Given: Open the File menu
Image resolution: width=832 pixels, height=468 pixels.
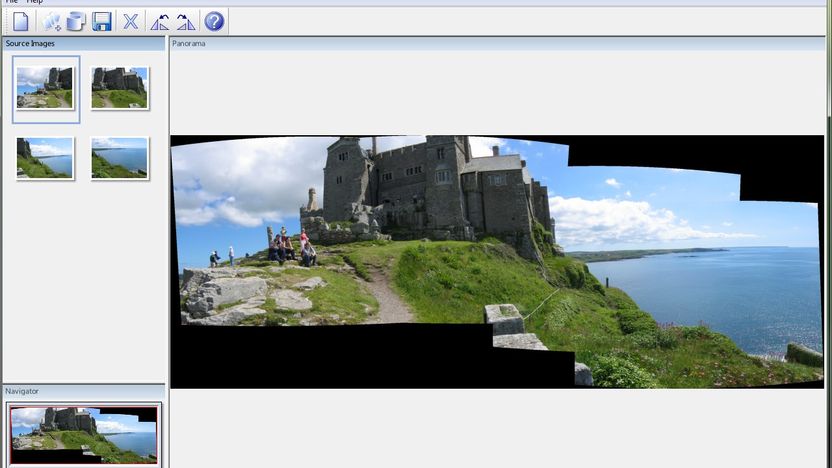Looking at the screenshot, I should click(11, 2).
